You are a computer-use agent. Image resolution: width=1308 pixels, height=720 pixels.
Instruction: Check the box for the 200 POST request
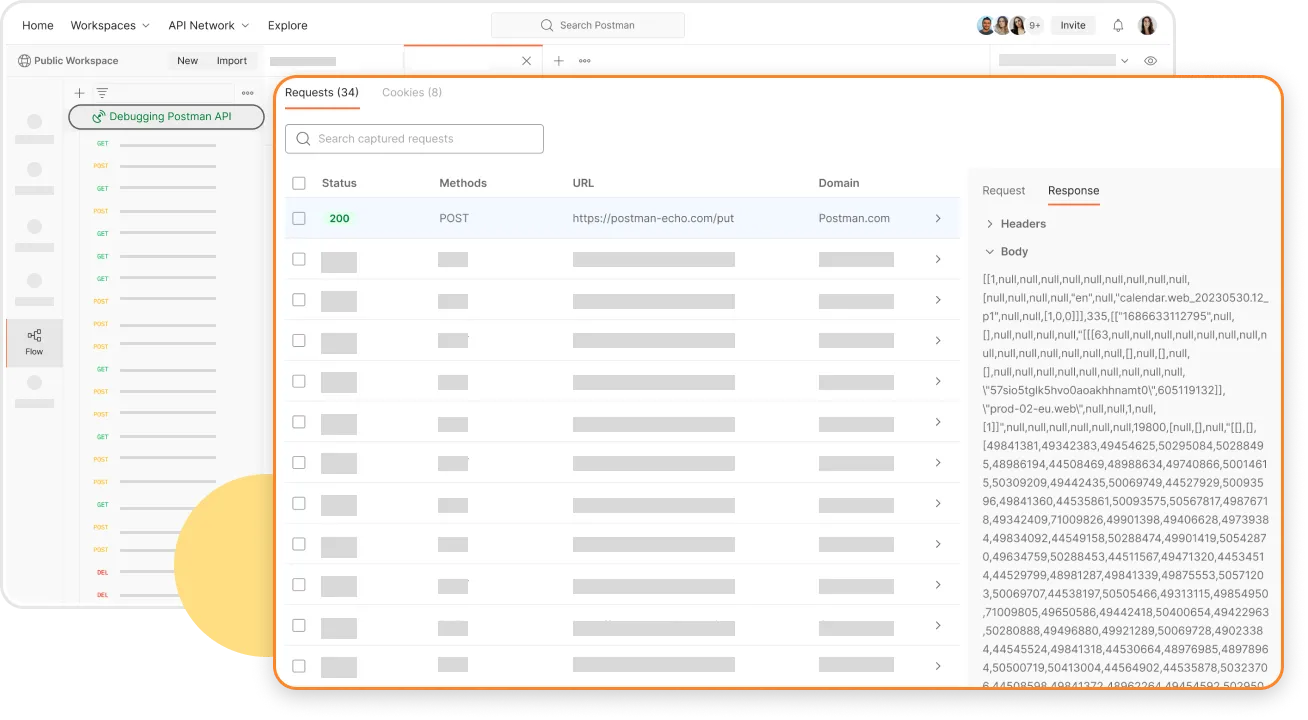pyautogui.click(x=299, y=218)
